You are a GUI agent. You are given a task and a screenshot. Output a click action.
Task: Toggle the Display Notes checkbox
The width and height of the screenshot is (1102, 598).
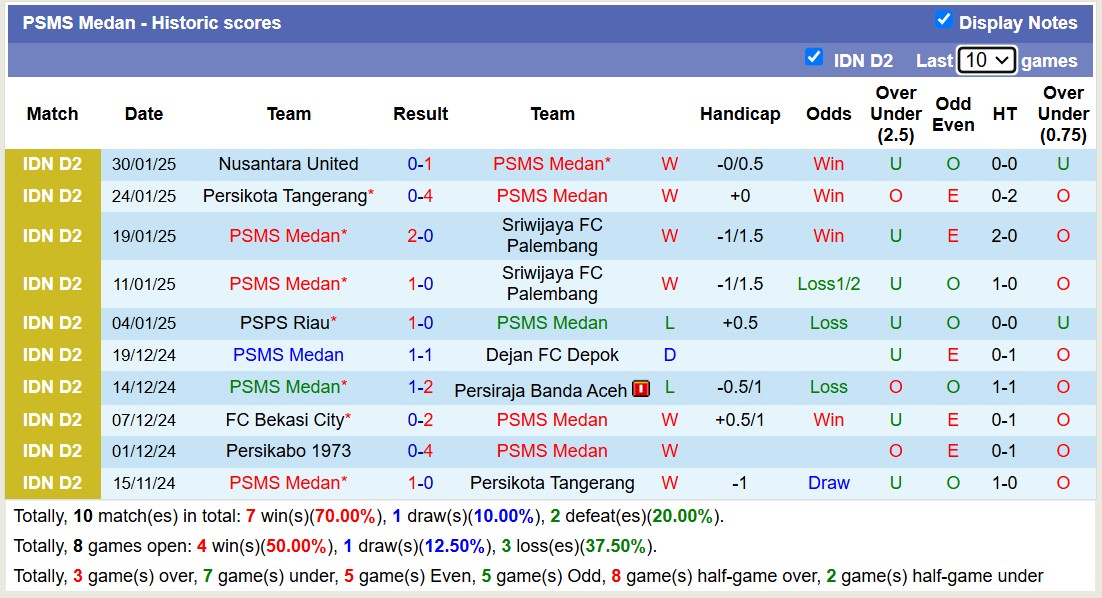pos(943,20)
